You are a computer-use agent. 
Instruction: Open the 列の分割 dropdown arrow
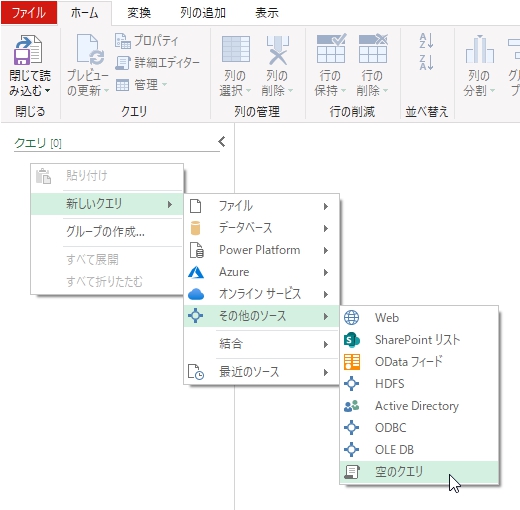point(492,91)
